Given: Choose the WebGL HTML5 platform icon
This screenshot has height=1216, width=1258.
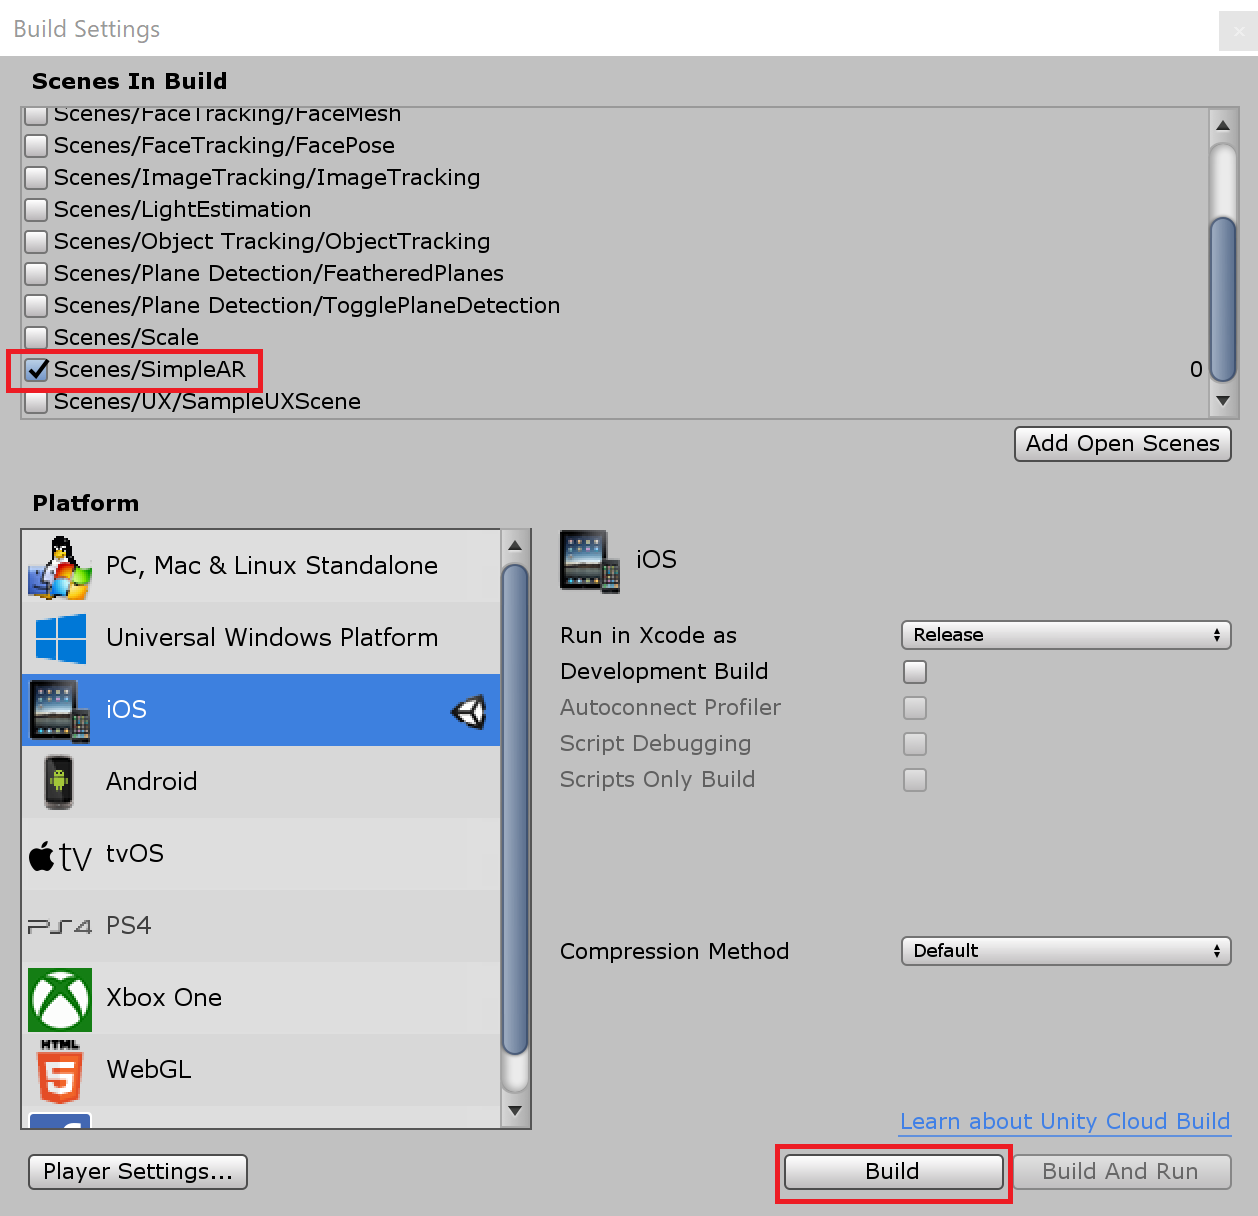Looking at the screenshot, I should (59, 1071).
